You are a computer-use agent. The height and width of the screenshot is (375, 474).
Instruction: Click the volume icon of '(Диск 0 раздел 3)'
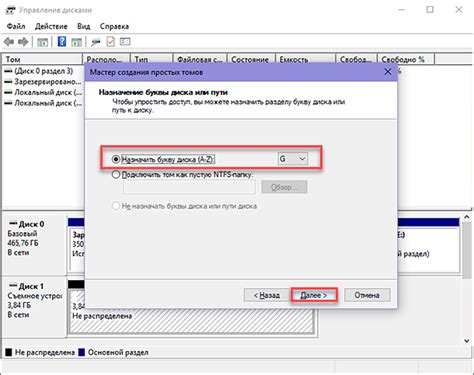[x=8, y=71]
